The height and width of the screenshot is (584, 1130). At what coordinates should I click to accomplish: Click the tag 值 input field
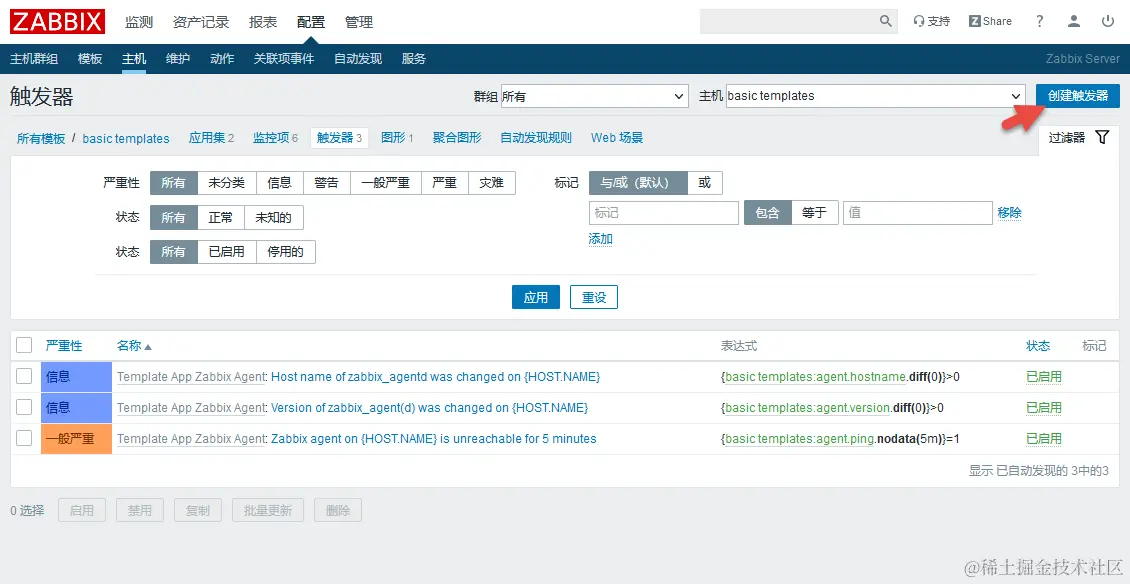point(917,212)
